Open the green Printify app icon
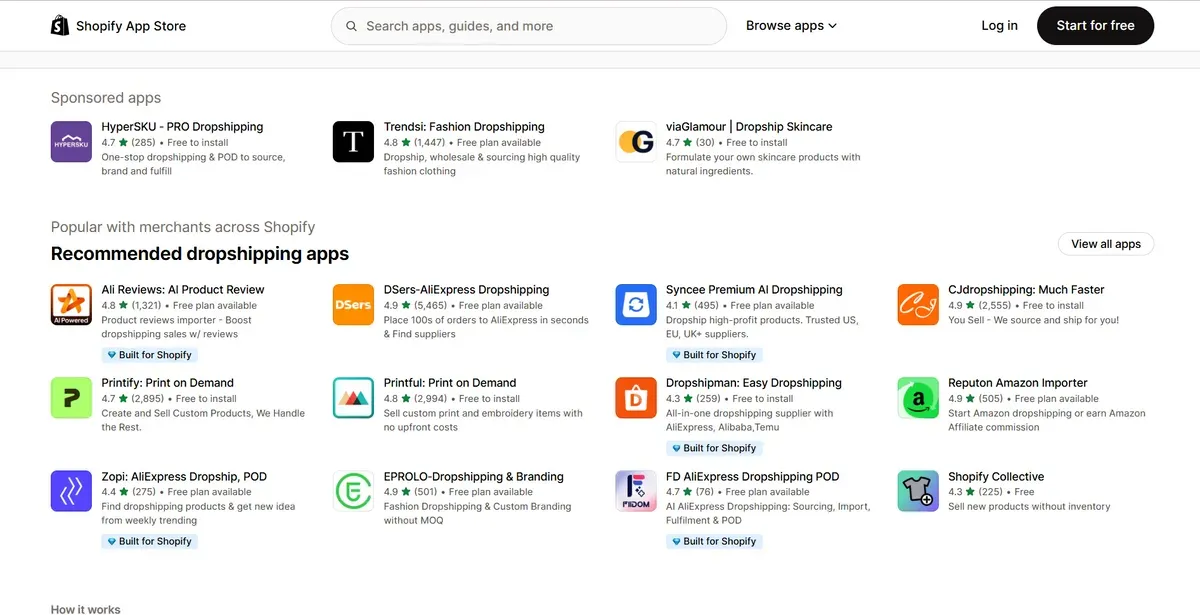This screenshot has height=615, width=1200. pyautogui.click(x=71, y=398)
